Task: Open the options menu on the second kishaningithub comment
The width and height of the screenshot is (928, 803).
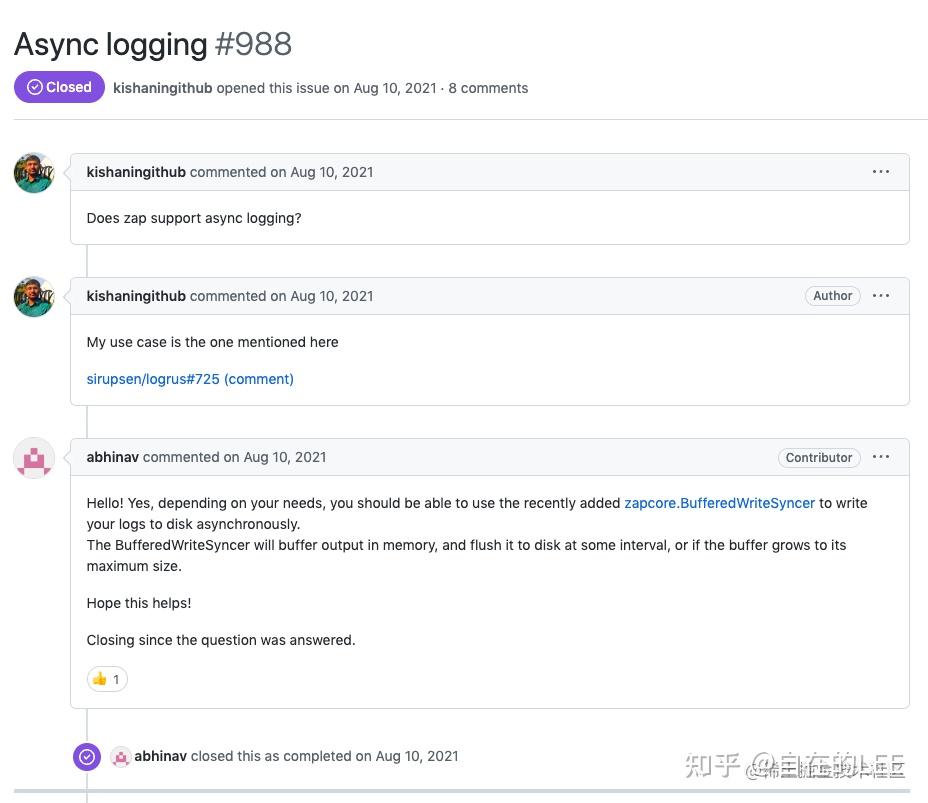Action: [x=881, y=295]
